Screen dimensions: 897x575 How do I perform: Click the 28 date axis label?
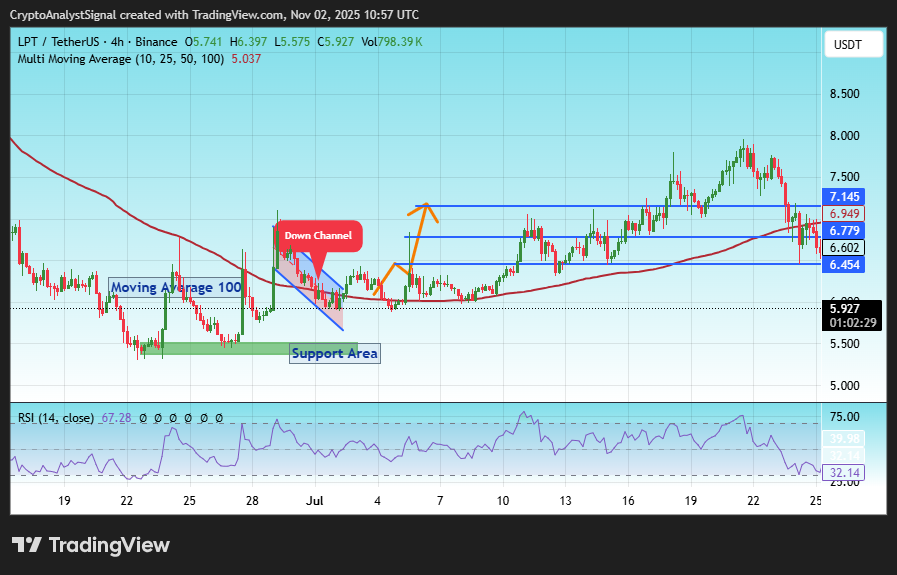tap(252, 501)
